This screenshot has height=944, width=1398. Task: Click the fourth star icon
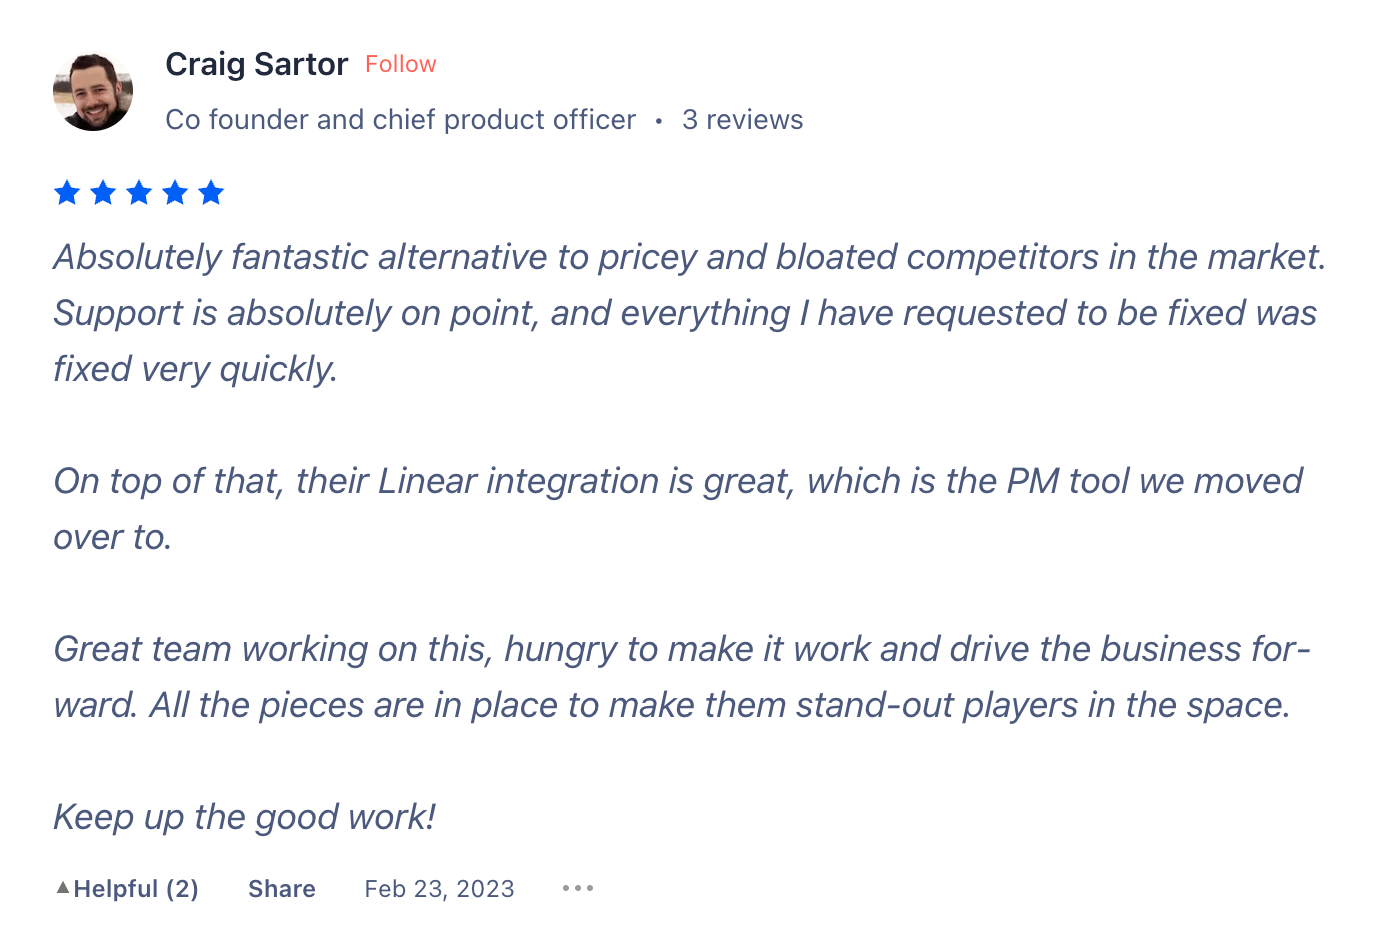174,192
